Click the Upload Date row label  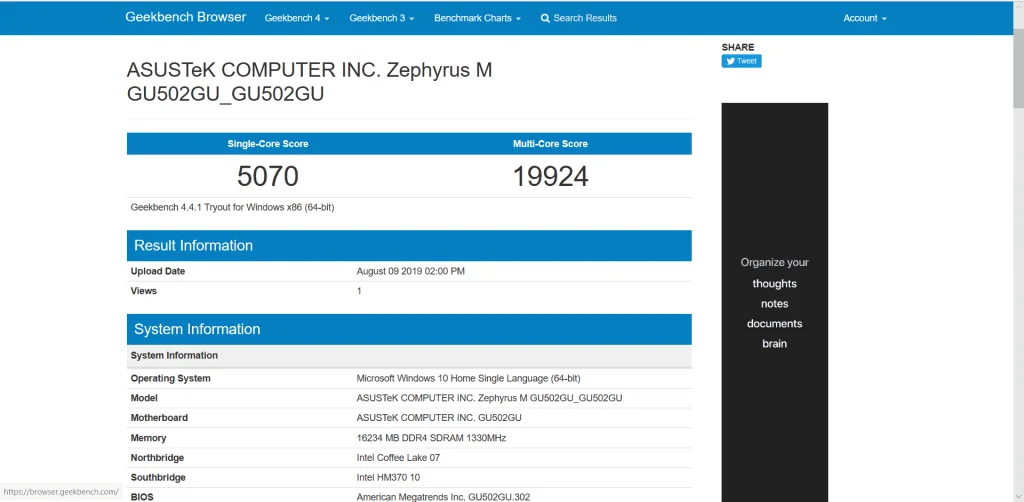[x=157, y=271]
